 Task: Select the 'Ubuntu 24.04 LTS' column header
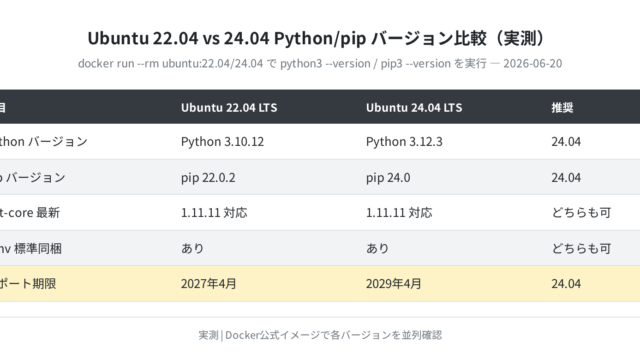(x=414, y=108)
